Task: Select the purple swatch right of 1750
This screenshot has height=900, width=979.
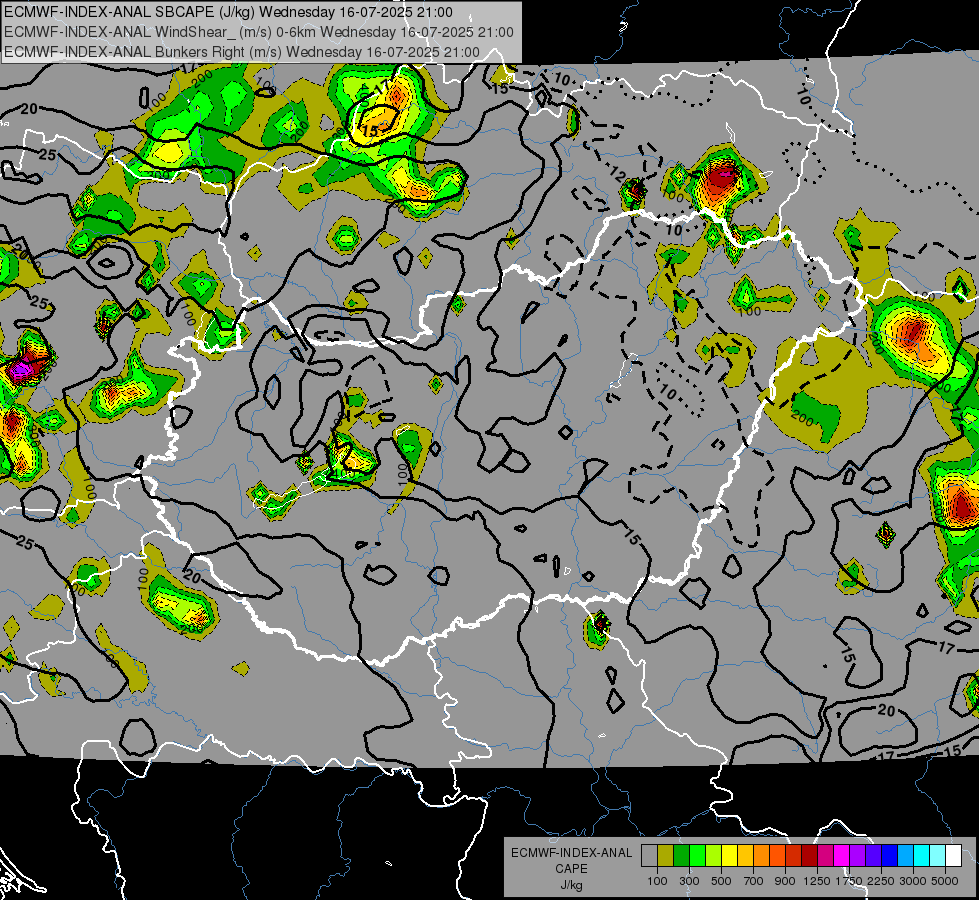Action: [x=858, y=856]
